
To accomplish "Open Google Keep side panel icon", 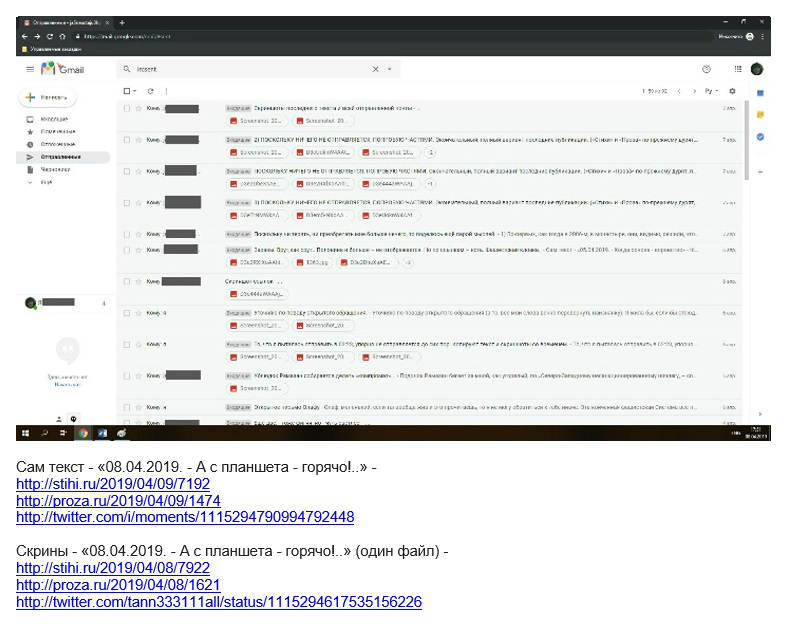I will tap(760, 115).
